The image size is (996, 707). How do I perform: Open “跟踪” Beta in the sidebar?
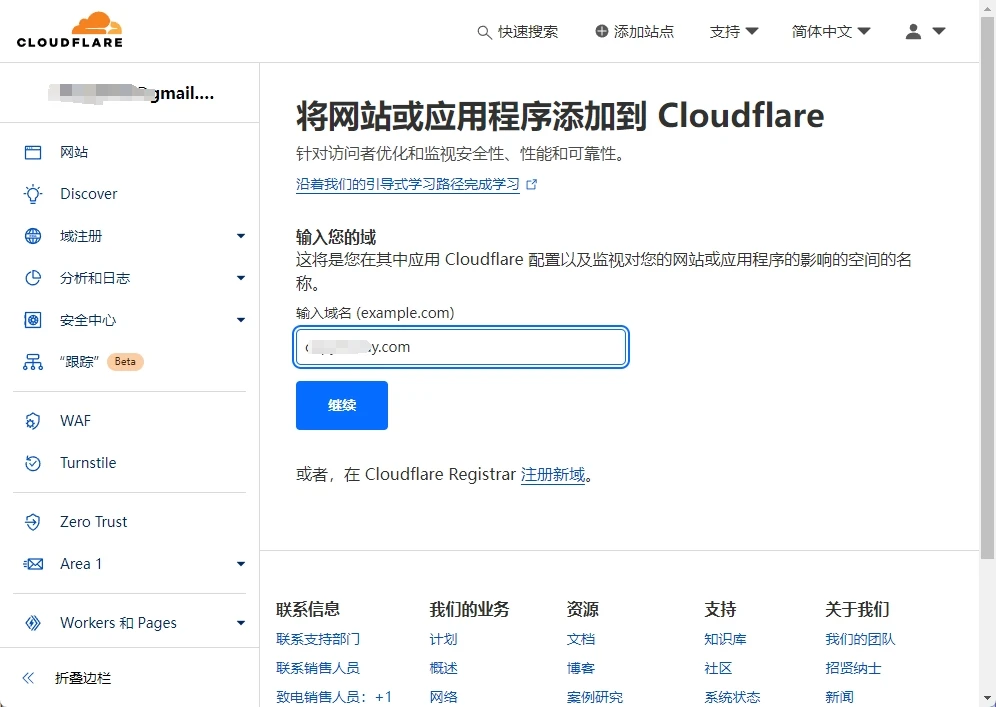point(79,362)
